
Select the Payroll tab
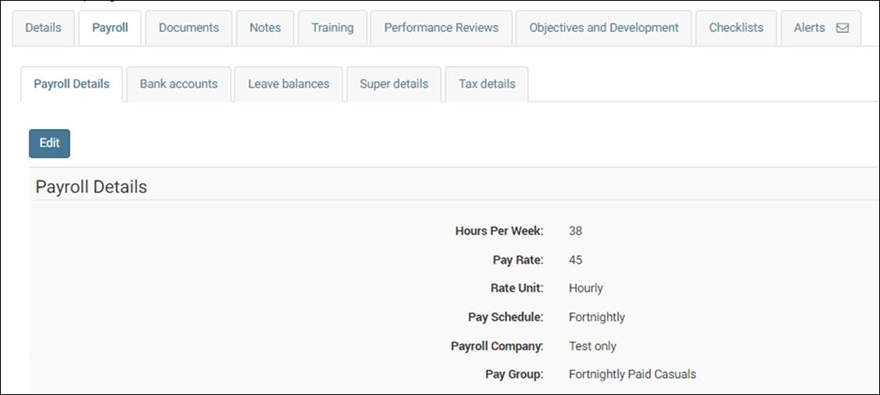(110, 28)
